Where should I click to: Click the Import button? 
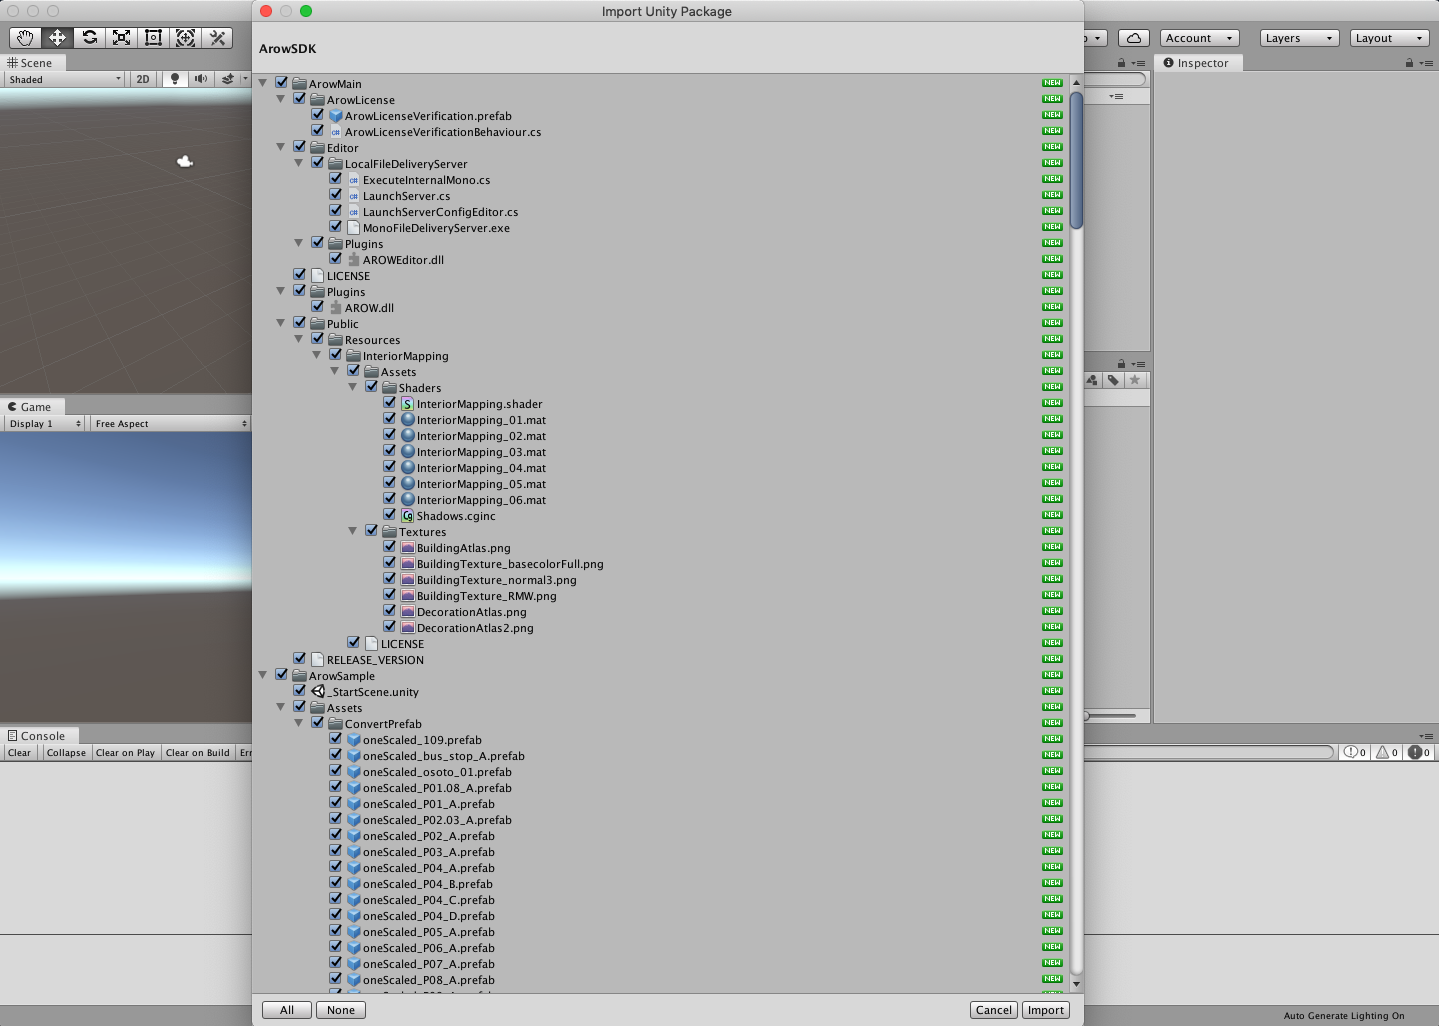click(1046, 1010)
